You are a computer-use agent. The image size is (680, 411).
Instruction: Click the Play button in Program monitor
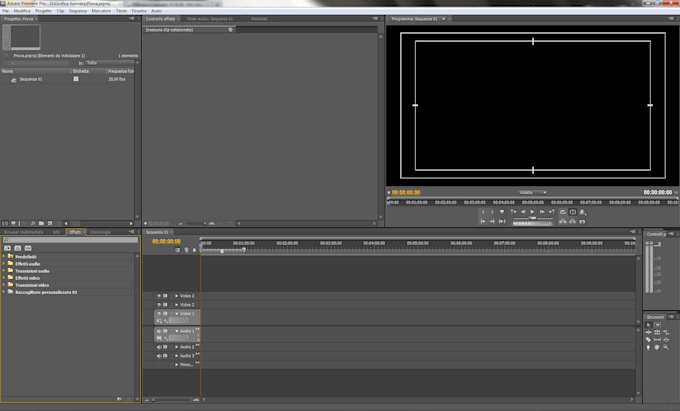tap(532, 212)
